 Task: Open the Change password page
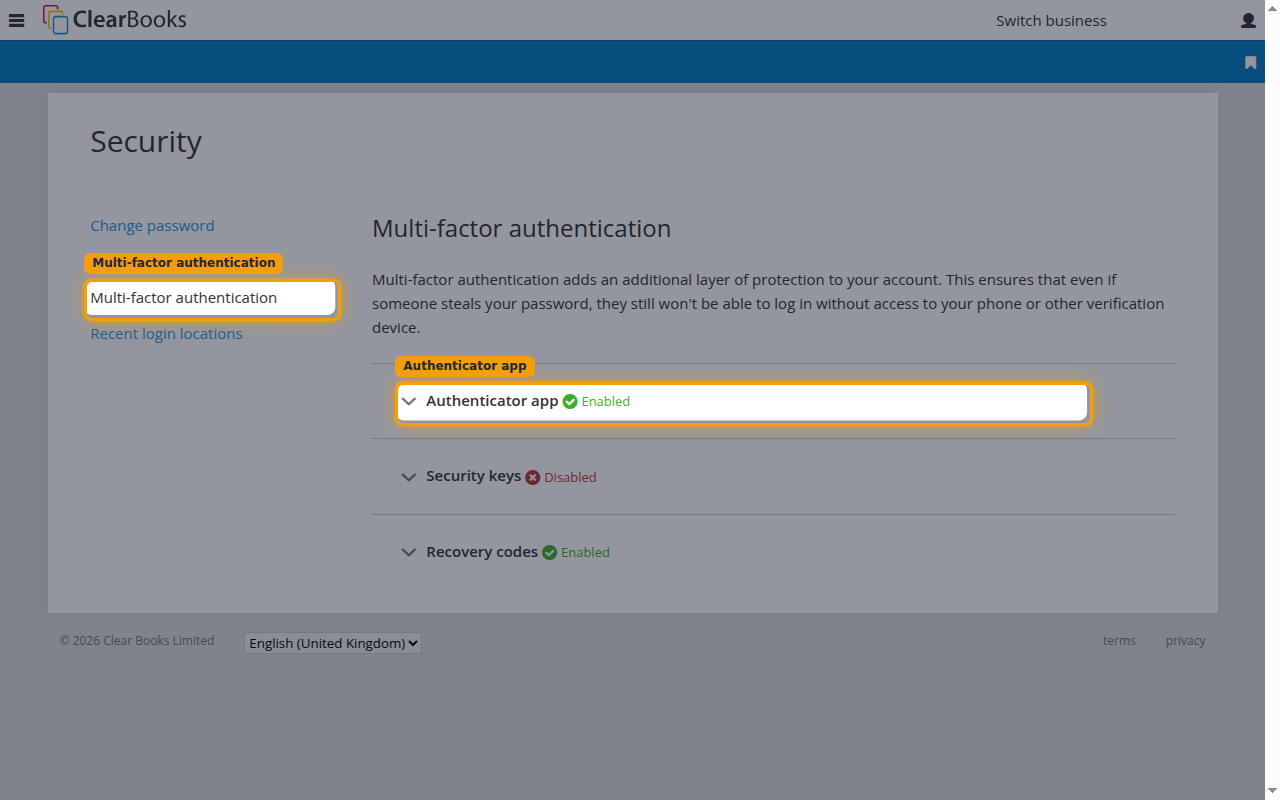(152, 226)
